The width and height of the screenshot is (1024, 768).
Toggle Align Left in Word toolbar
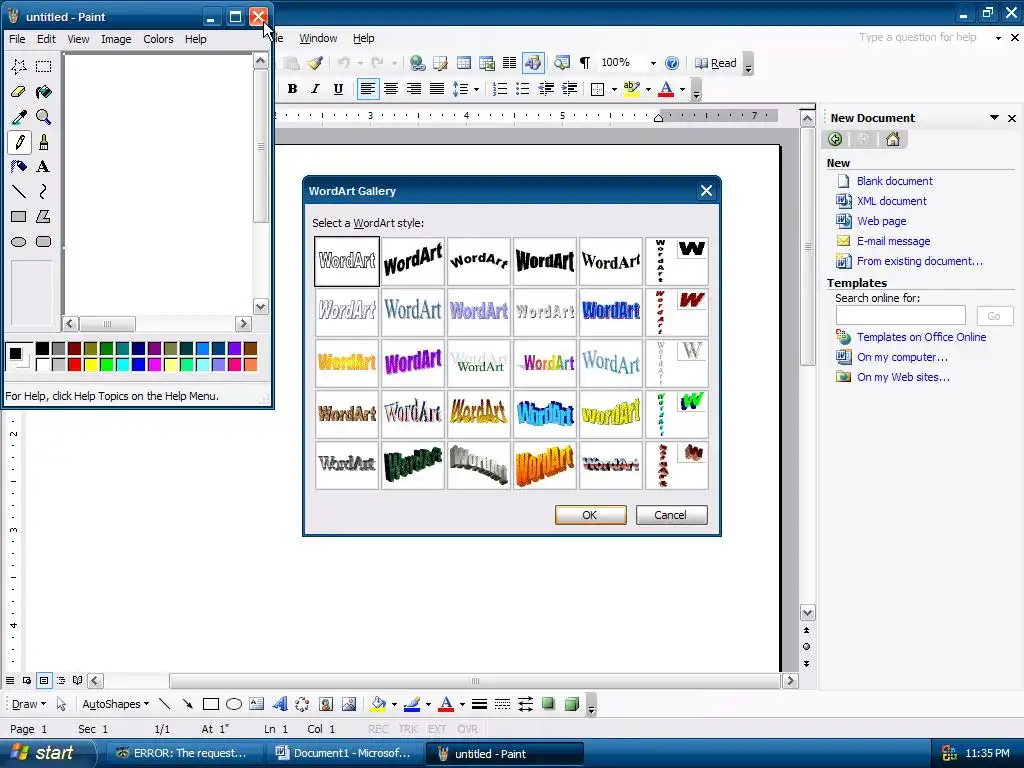coord(368,89)
